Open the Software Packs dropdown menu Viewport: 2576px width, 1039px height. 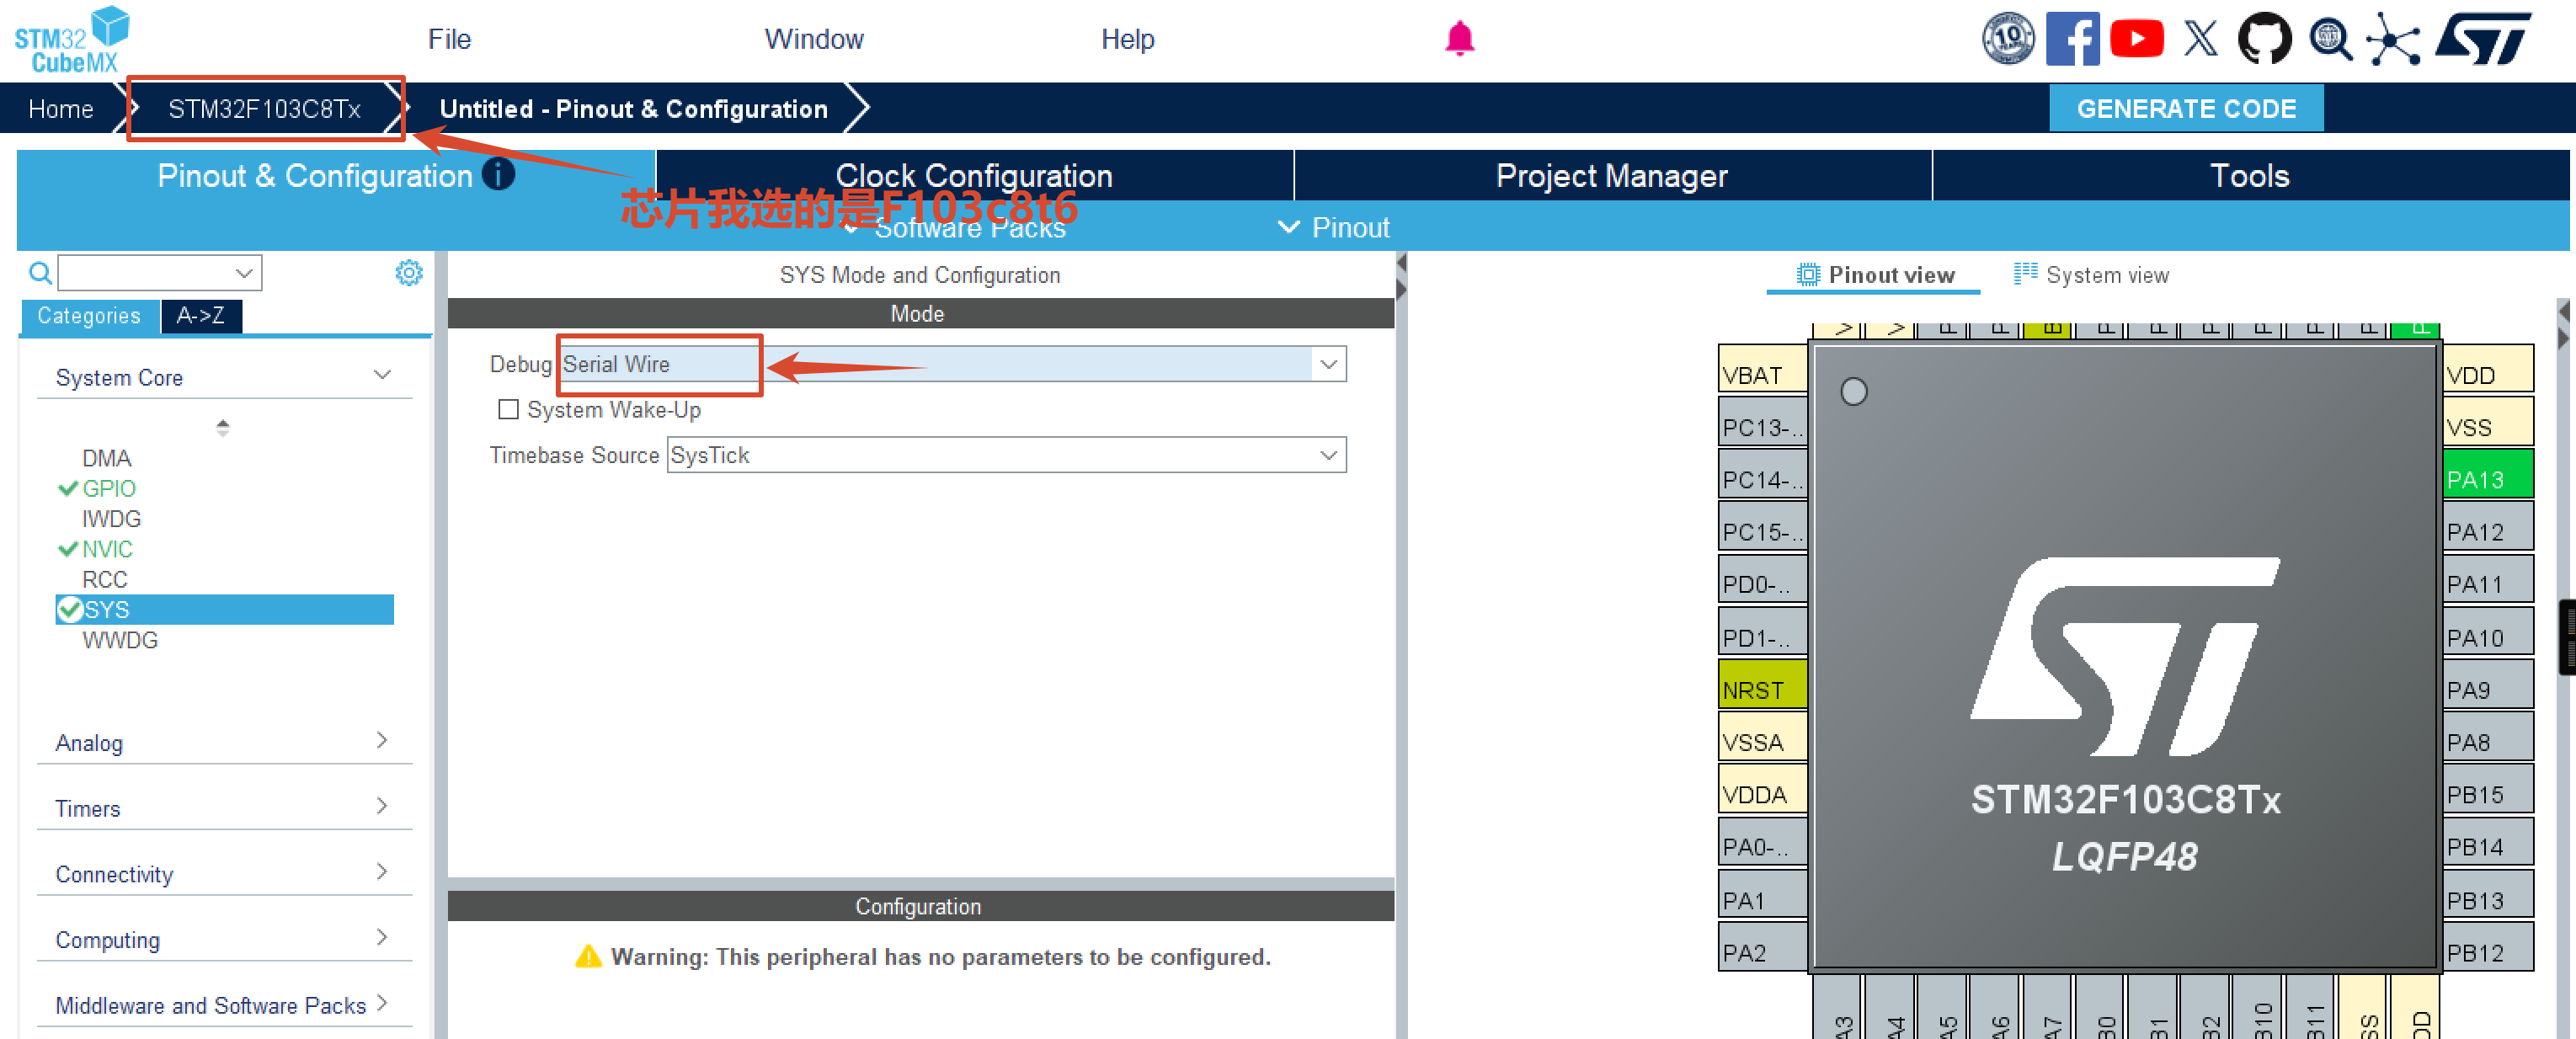tap(957, 228)
